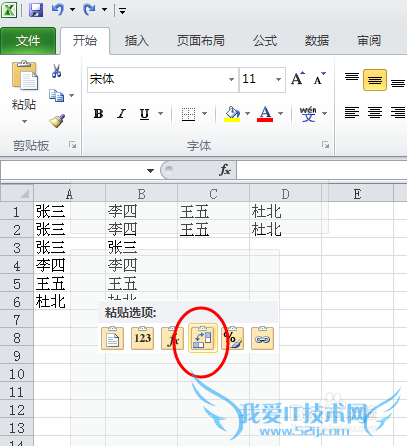Open the font size dropdown list
The height and width of the screenshot is (446, 407).
(278, 80)
